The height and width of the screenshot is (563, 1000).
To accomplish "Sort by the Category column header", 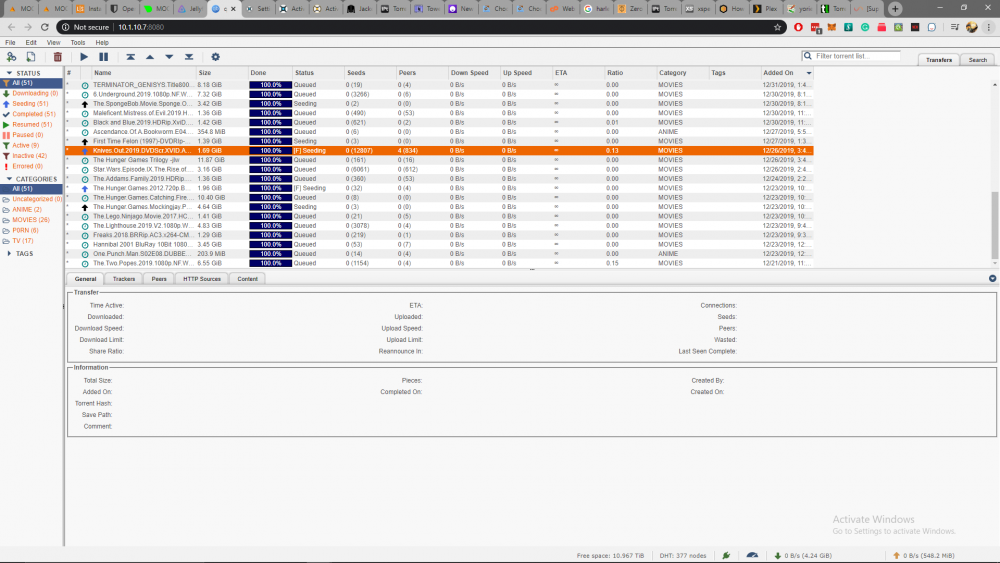I will (x=682, y=73).
